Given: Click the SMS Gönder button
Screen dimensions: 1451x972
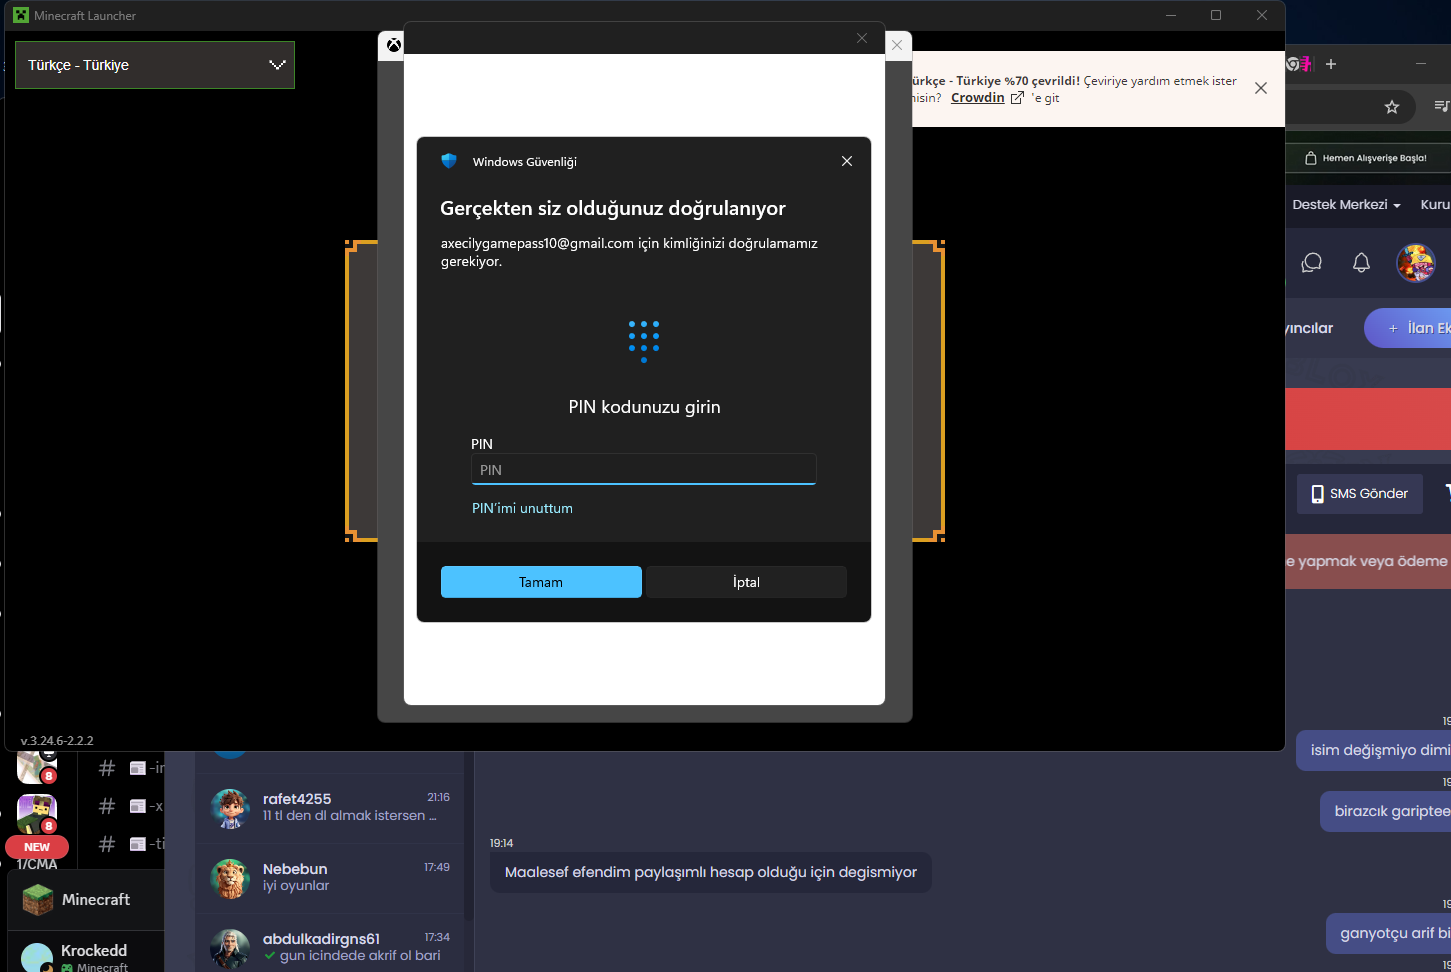Looking at the screenshot, I should tap(1360, 494).
